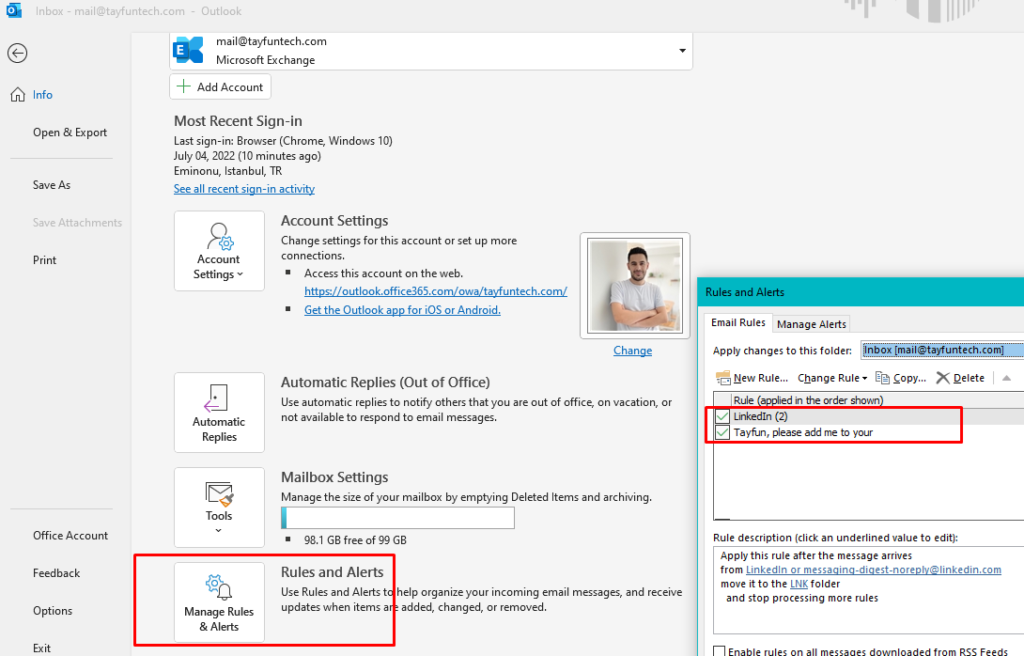Open Office Account page
The width and height of the screenshot is (1024, 656).
71,536
